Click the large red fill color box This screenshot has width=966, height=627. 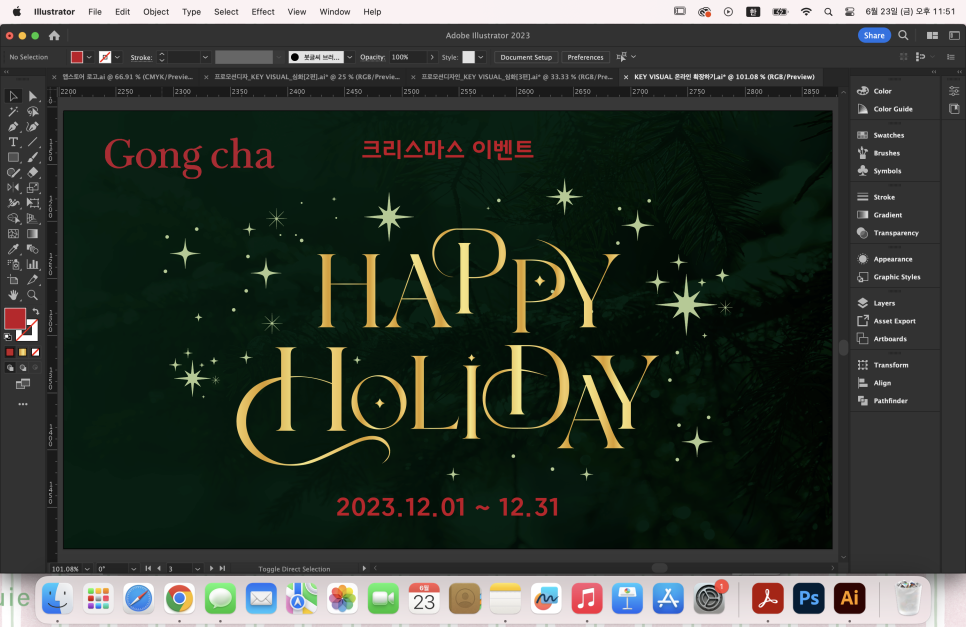point(15,318)
